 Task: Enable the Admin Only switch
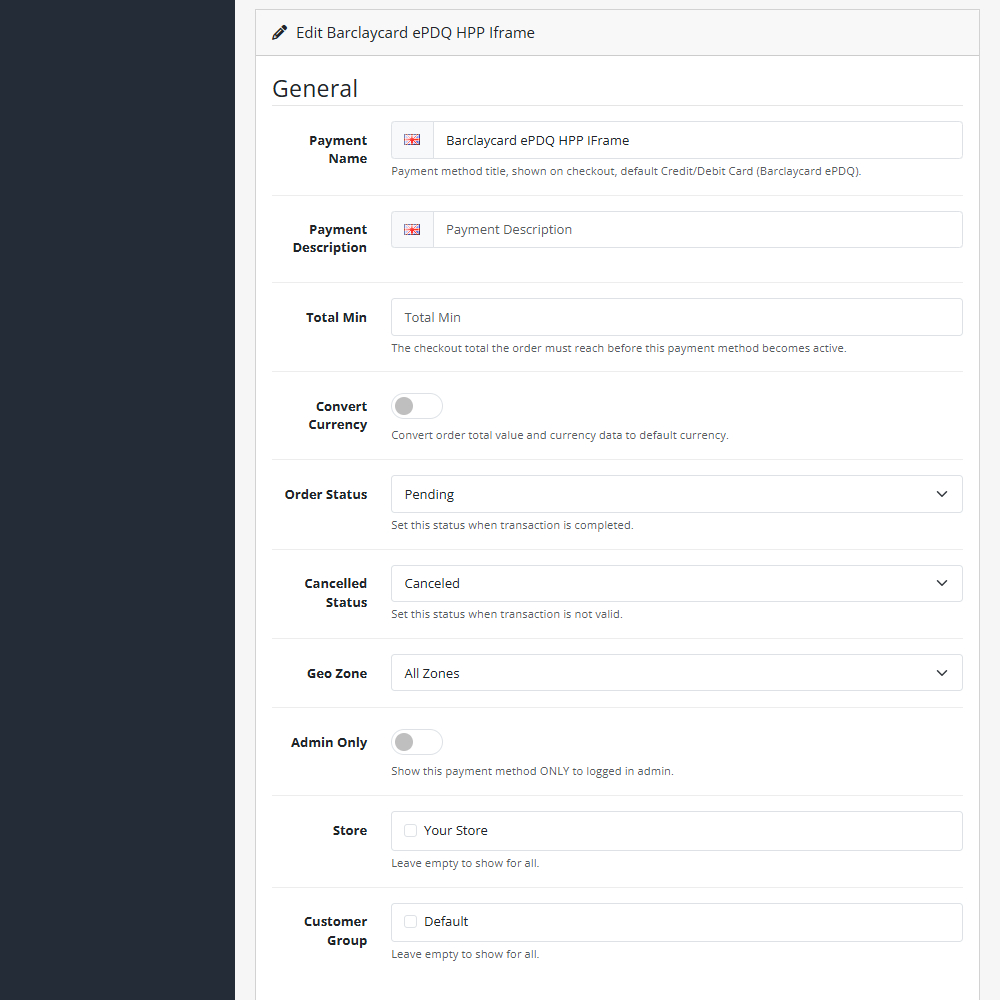point(417,742)
